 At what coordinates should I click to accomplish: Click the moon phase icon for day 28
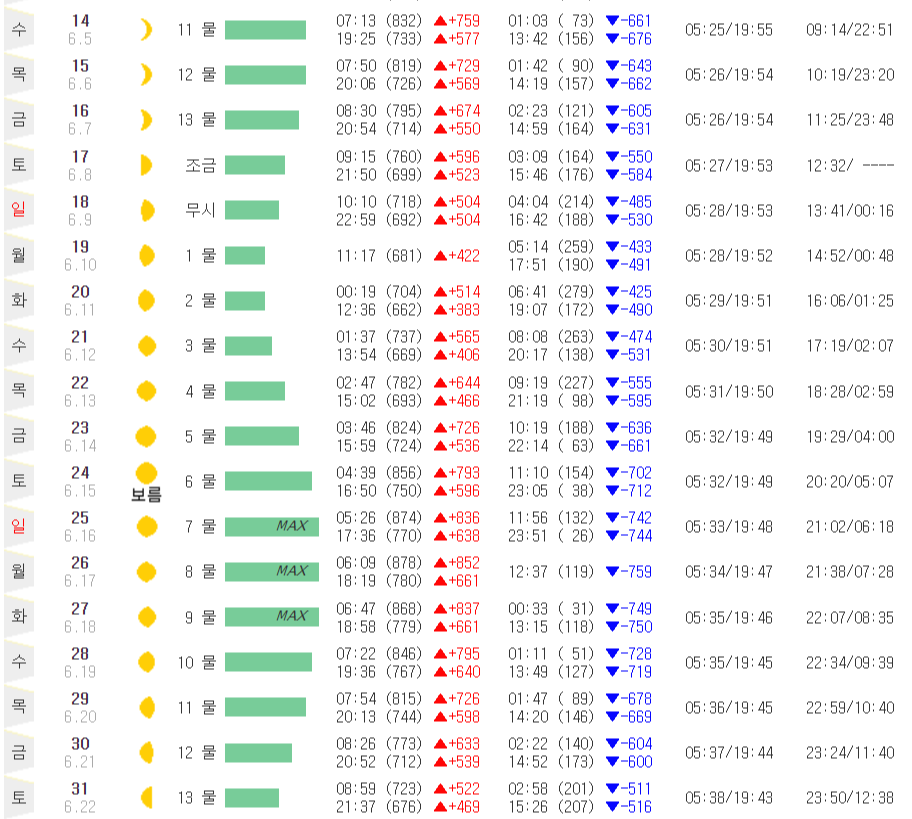click(147, 662)
